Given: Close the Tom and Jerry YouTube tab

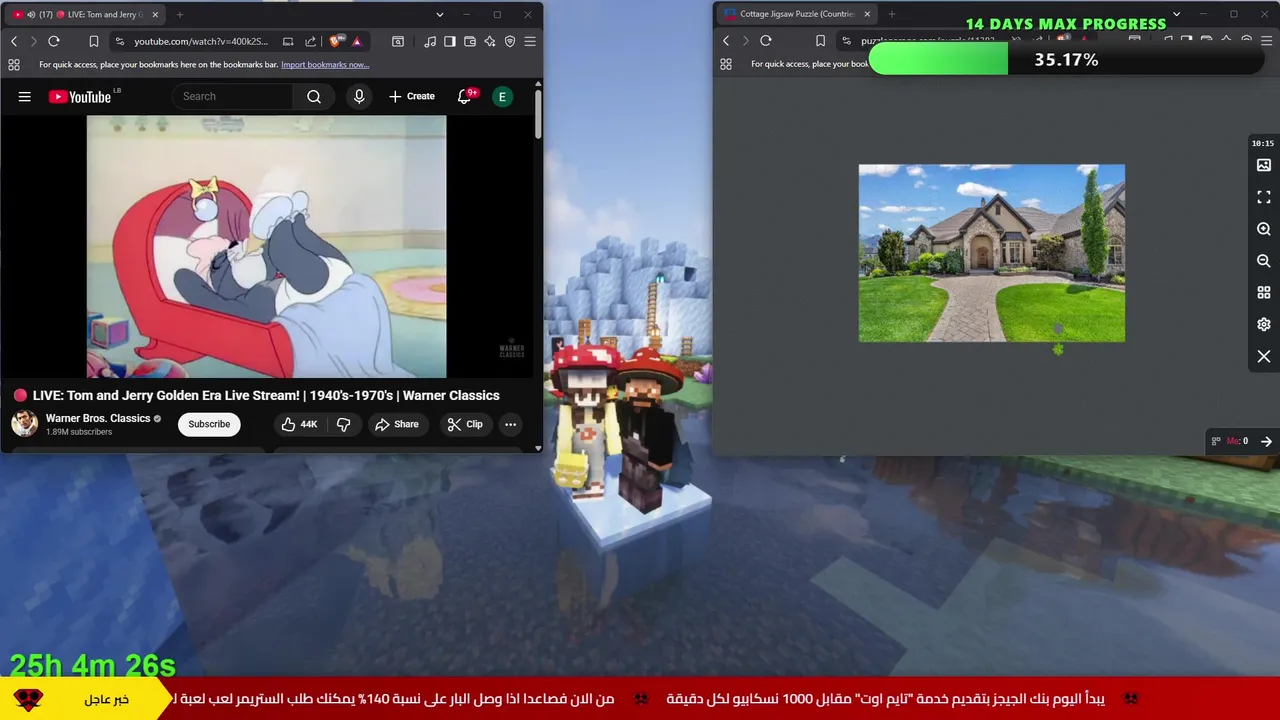Looking at the screenshot, I should point(155,14).
